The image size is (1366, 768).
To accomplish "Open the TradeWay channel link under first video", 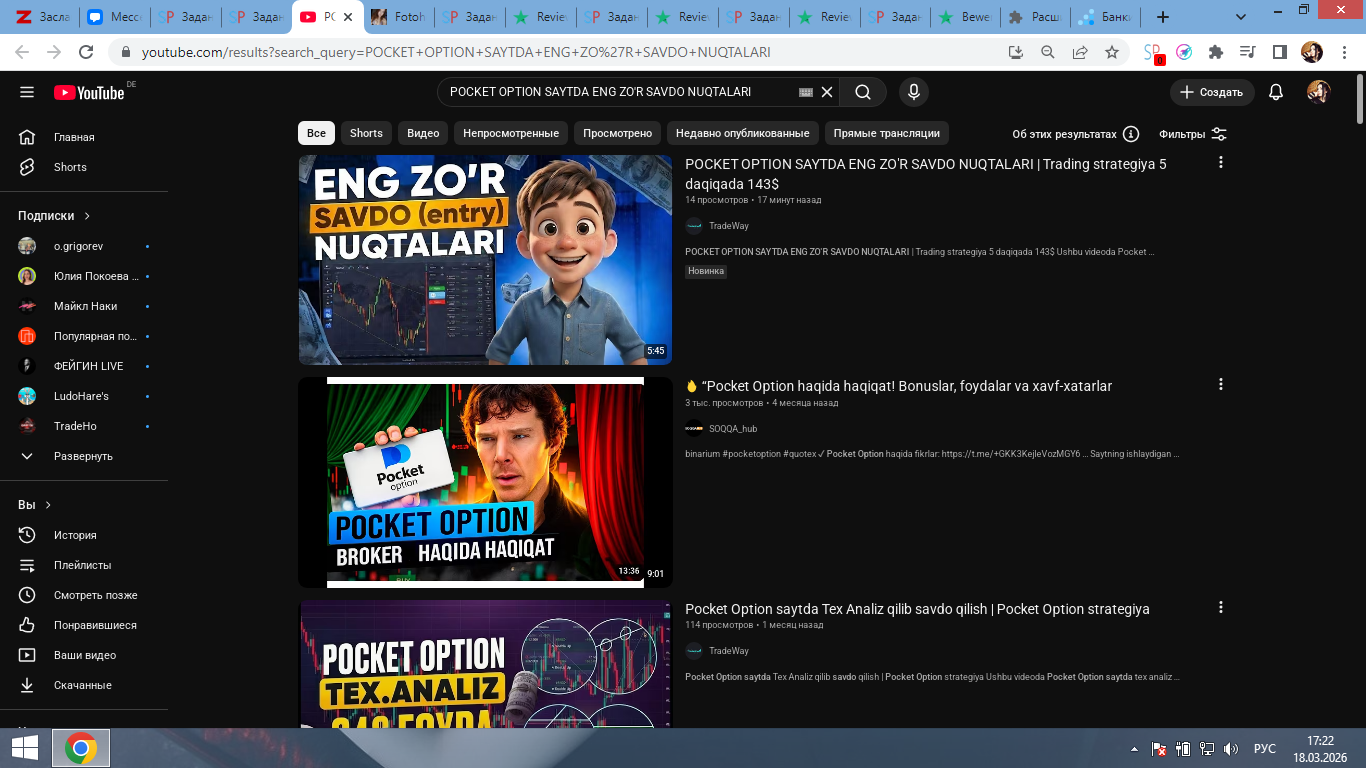I will tap(728, 226).
